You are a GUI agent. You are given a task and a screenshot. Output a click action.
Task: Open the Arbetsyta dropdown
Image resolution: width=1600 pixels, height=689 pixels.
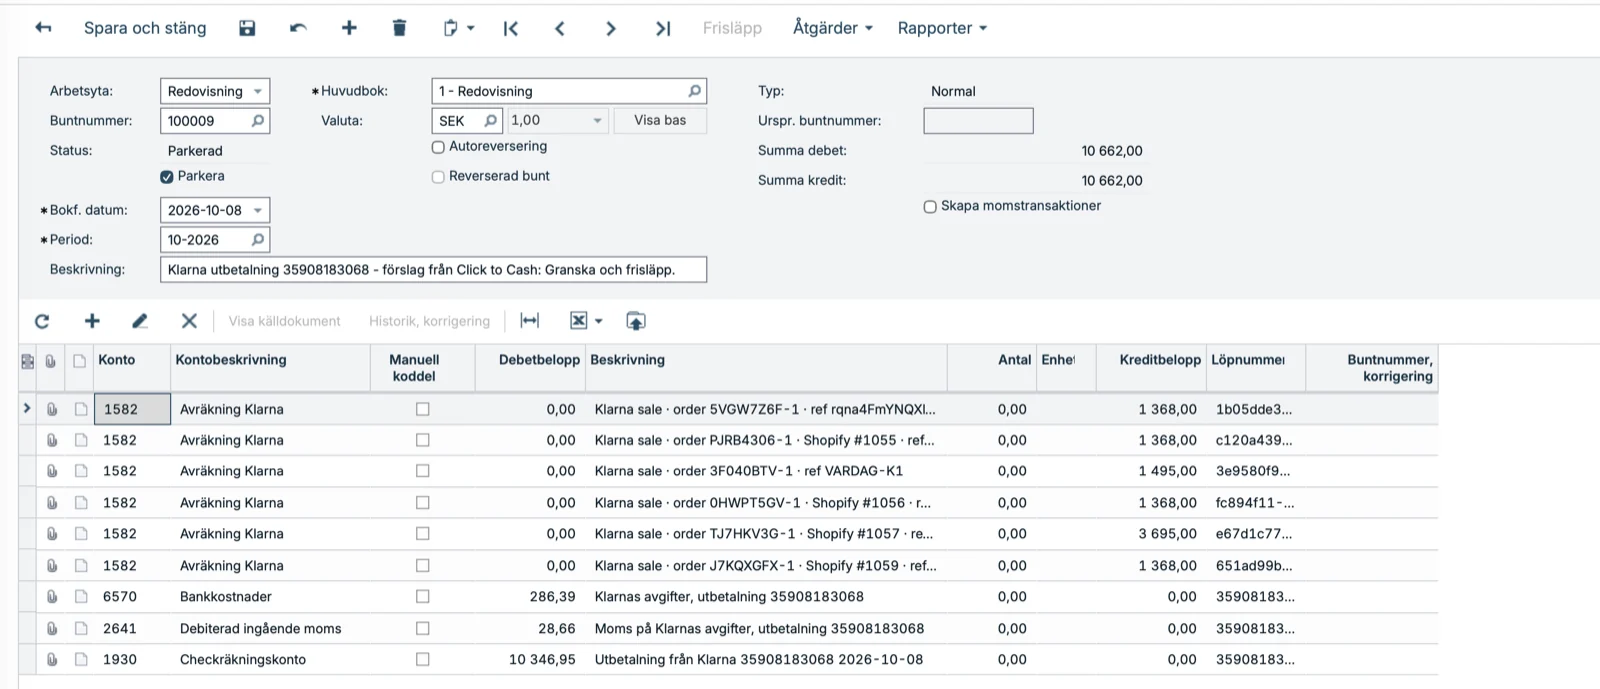tap(258, 91)
